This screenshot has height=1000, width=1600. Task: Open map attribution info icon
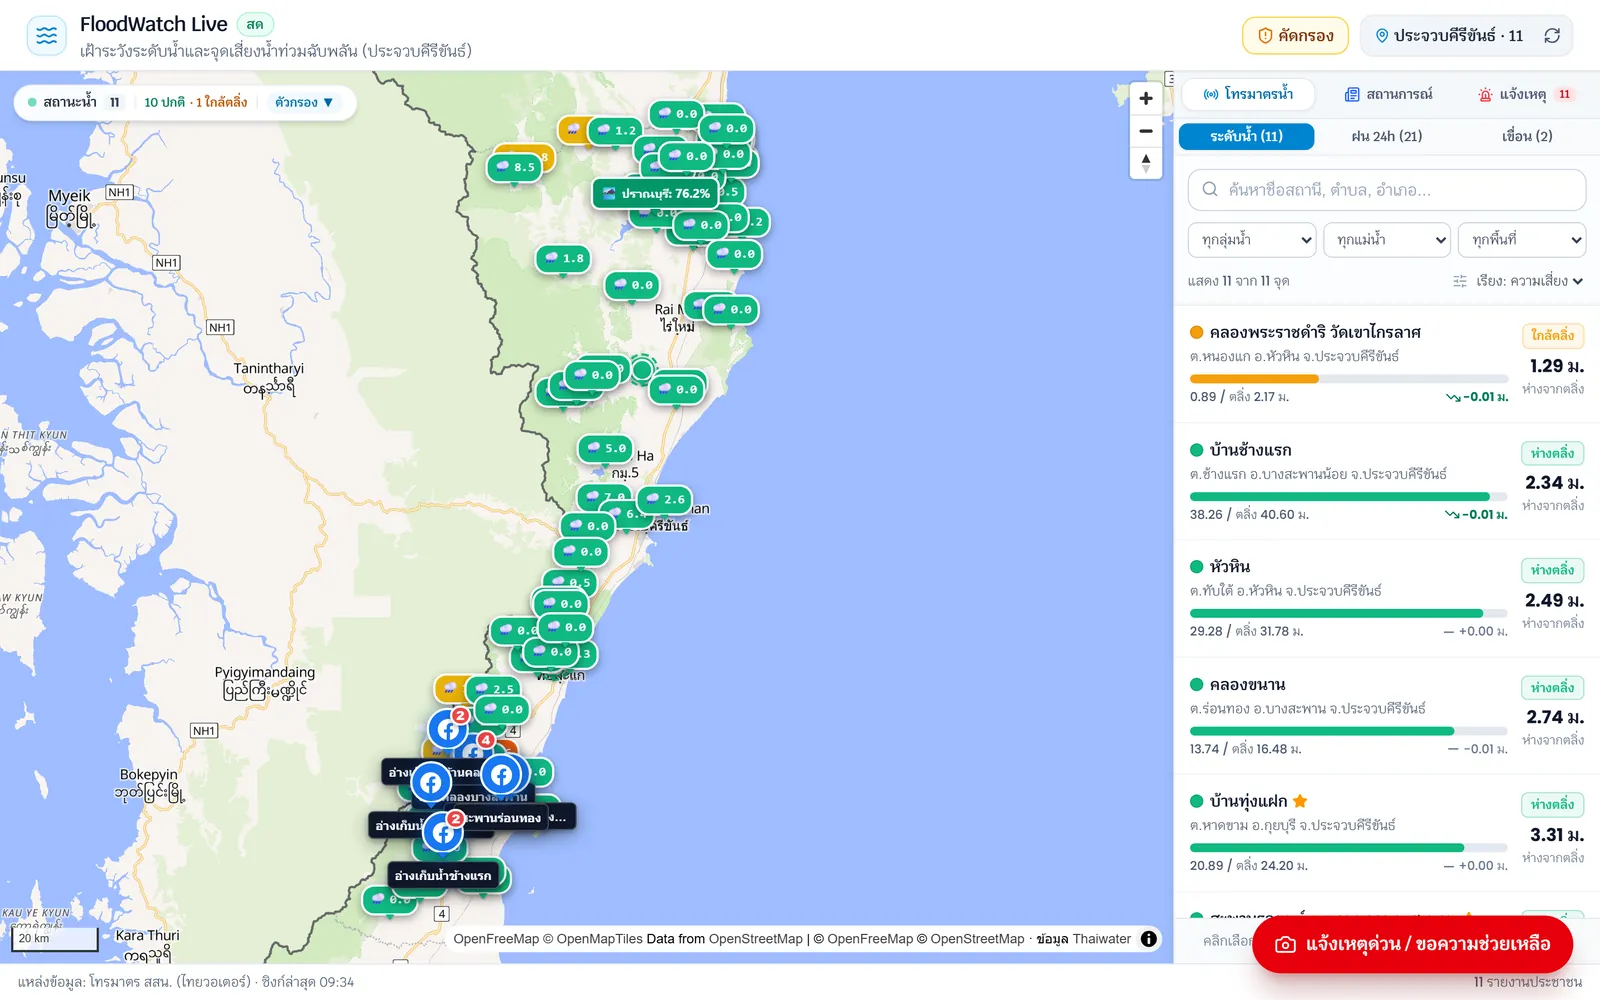1149,939
